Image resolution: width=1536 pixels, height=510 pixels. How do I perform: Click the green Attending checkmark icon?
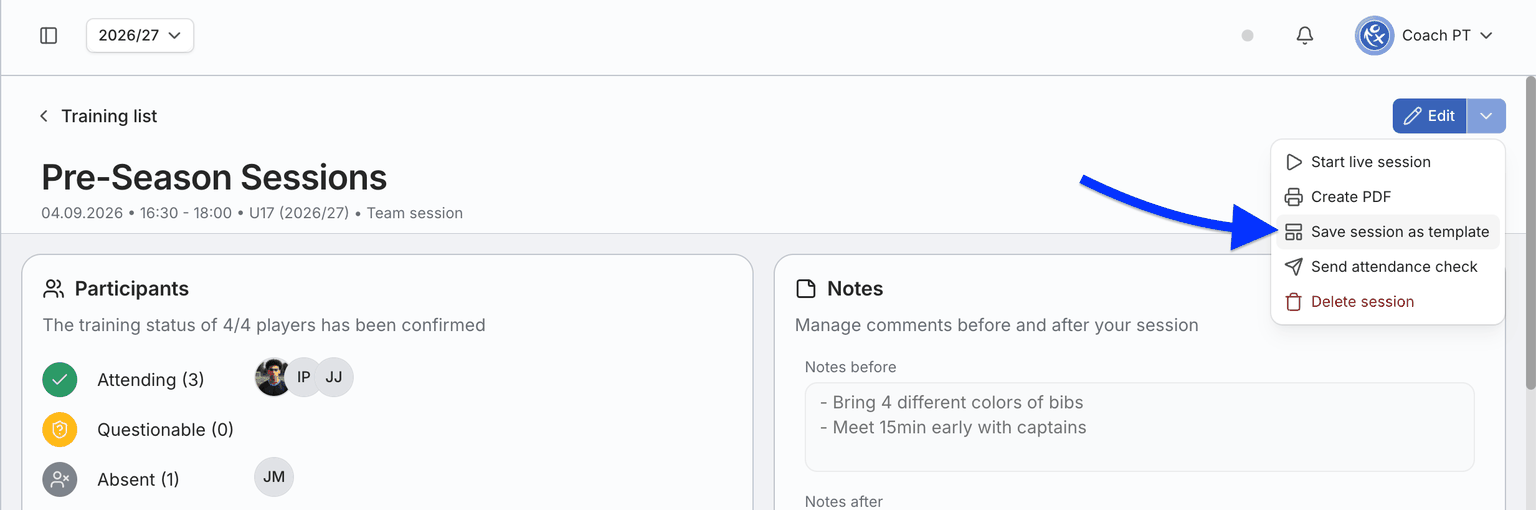coord(60,380)
